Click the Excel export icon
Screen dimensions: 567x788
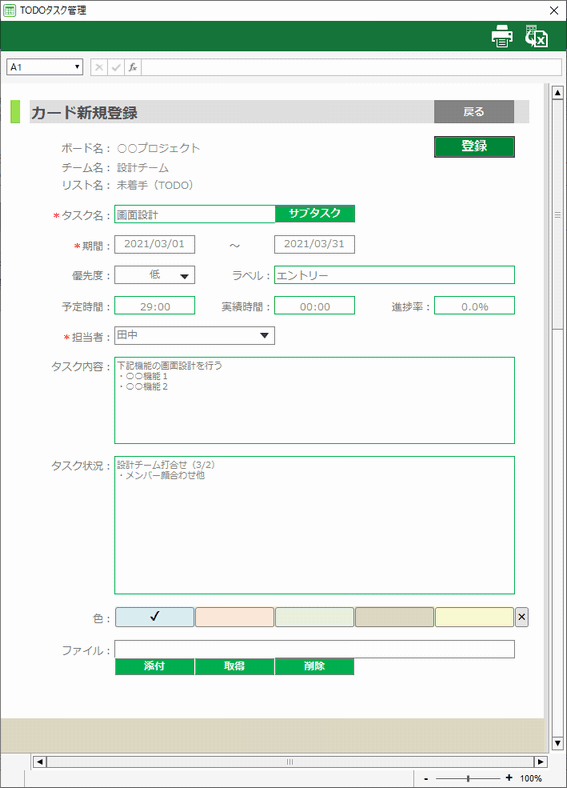click(x=536, y=36)
